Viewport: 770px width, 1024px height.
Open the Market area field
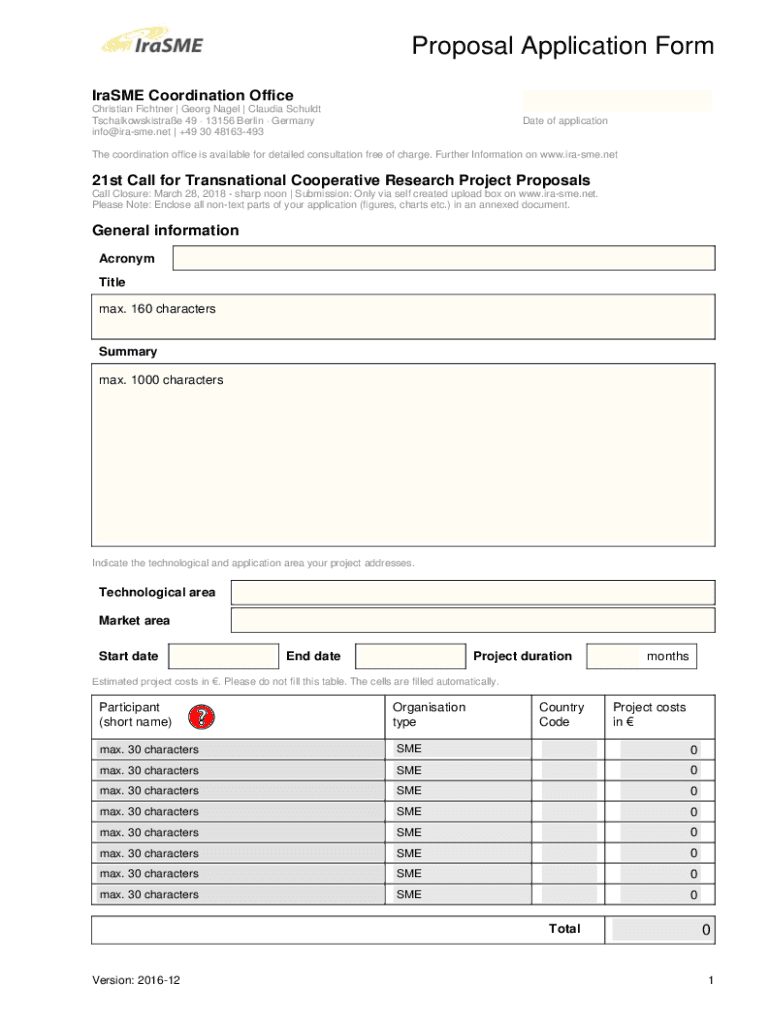click(472, 621)
